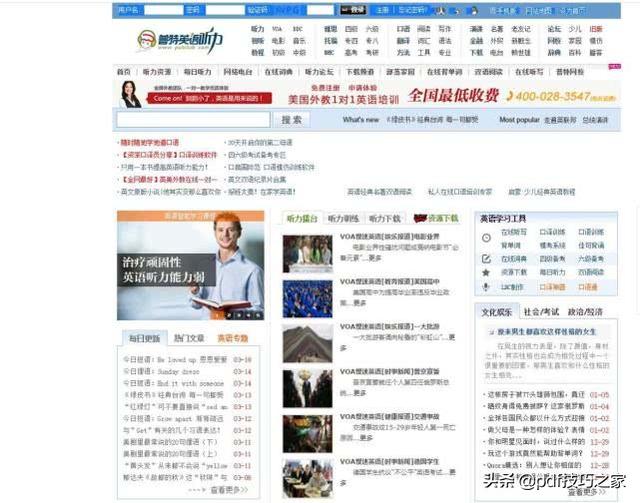Select the 文化娱乐 tab
Viewport: 640px width, 503px height.
(x=497, y=312)
